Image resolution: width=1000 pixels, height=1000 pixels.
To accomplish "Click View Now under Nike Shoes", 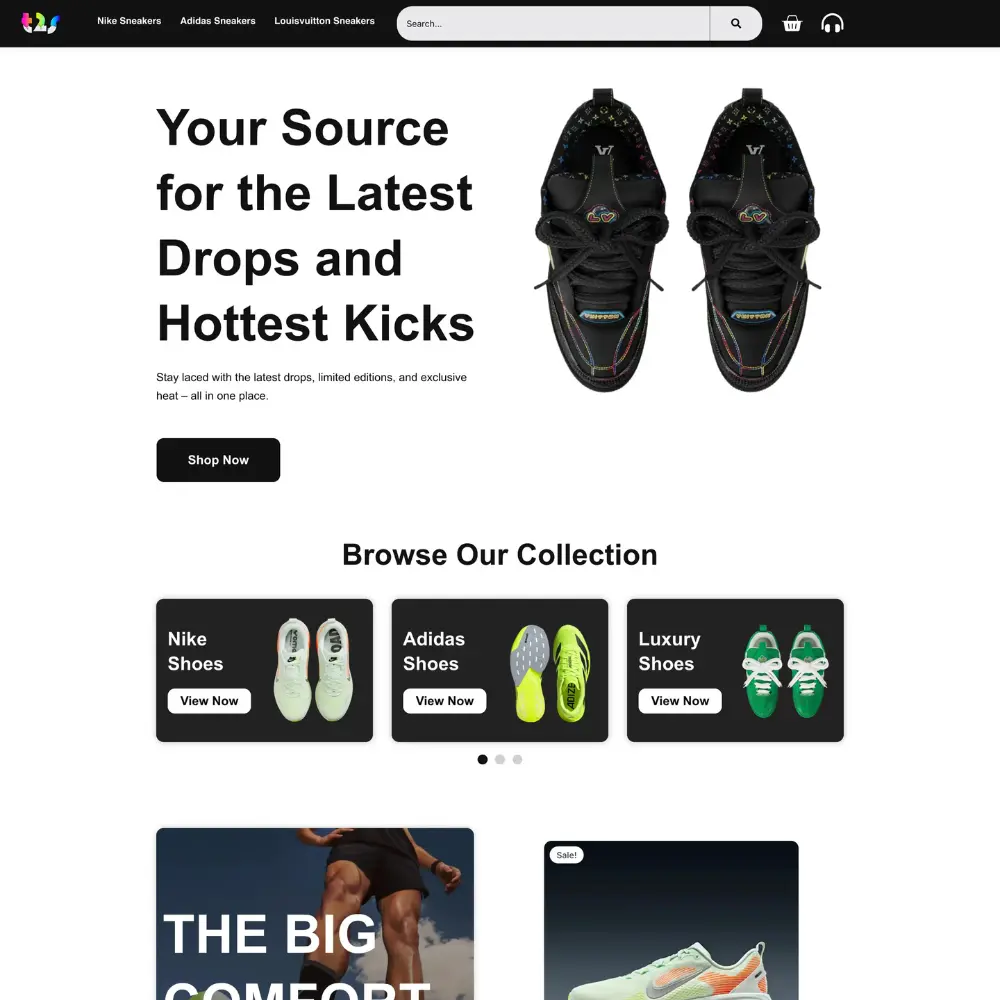I will tap(209, 701).
